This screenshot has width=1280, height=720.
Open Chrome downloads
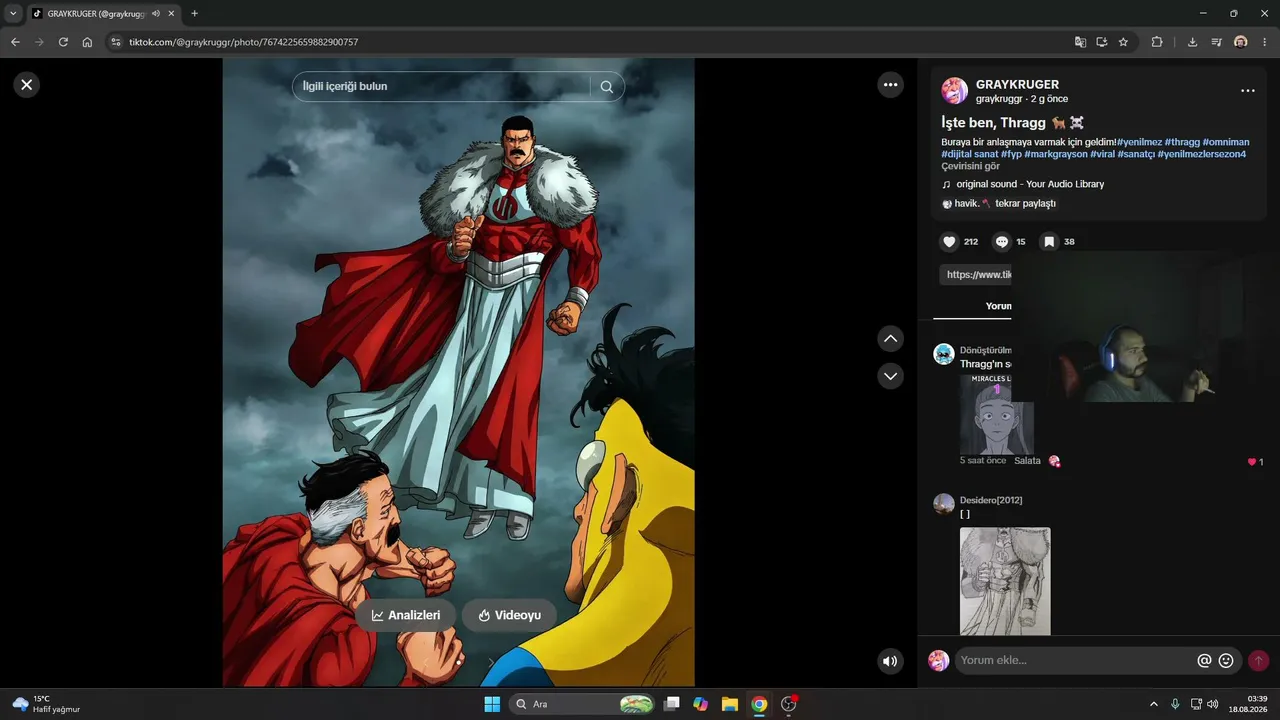[1192, 42]
